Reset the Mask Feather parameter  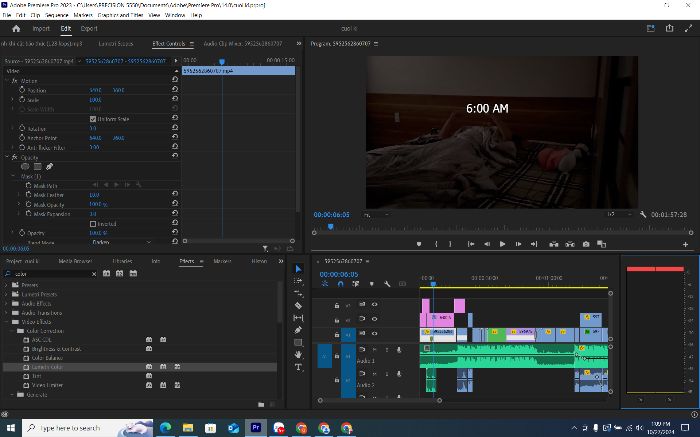click(x=175, y=194)
